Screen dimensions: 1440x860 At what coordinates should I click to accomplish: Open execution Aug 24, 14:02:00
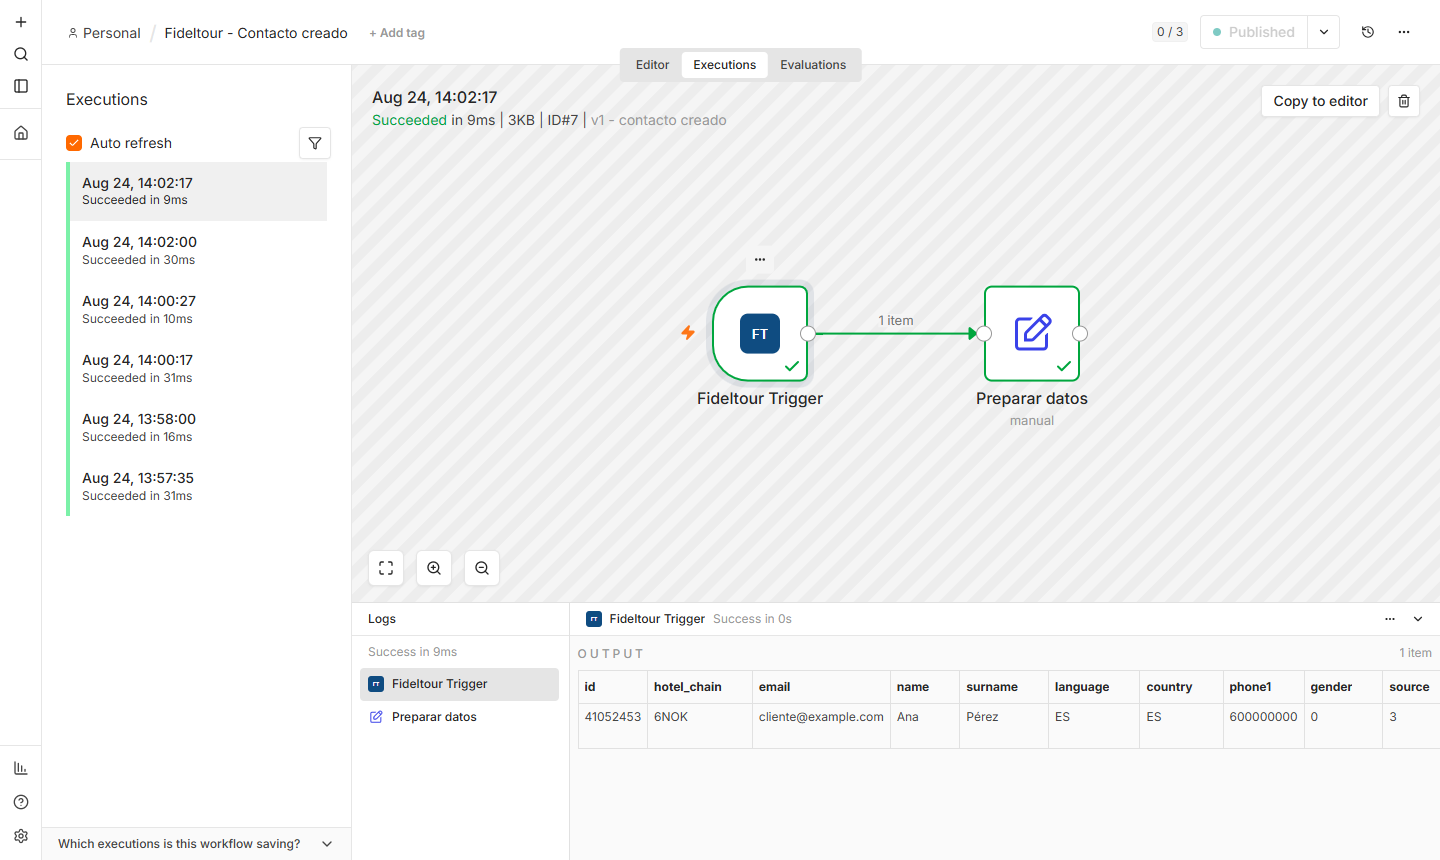coord(198,250)
